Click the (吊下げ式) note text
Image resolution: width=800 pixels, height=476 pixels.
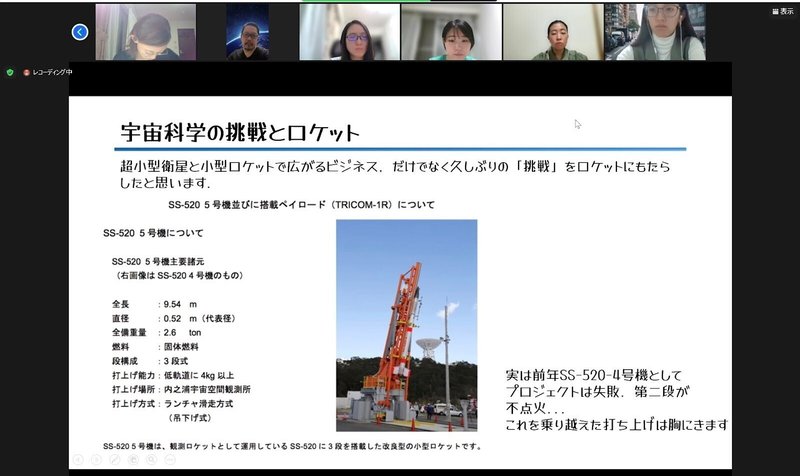[x=189, y=418]
